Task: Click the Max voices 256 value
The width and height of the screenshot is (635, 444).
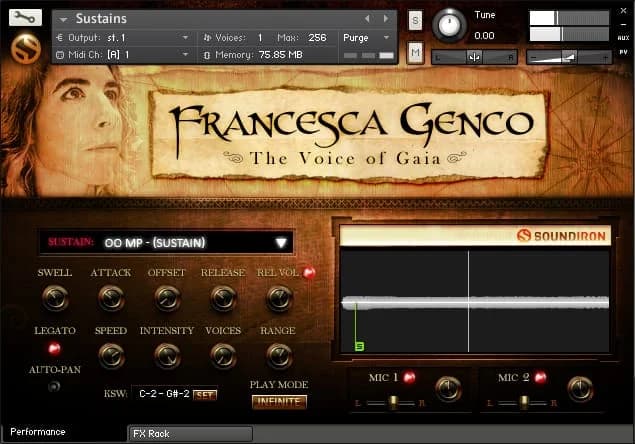Action: [x=317, y=38]
